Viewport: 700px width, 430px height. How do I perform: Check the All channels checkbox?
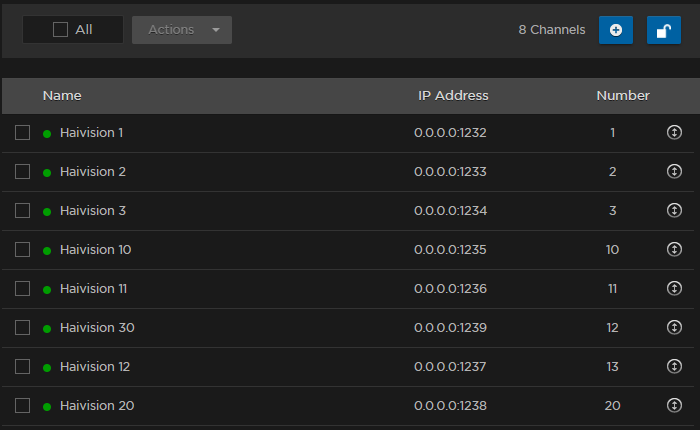pos(61,30)
